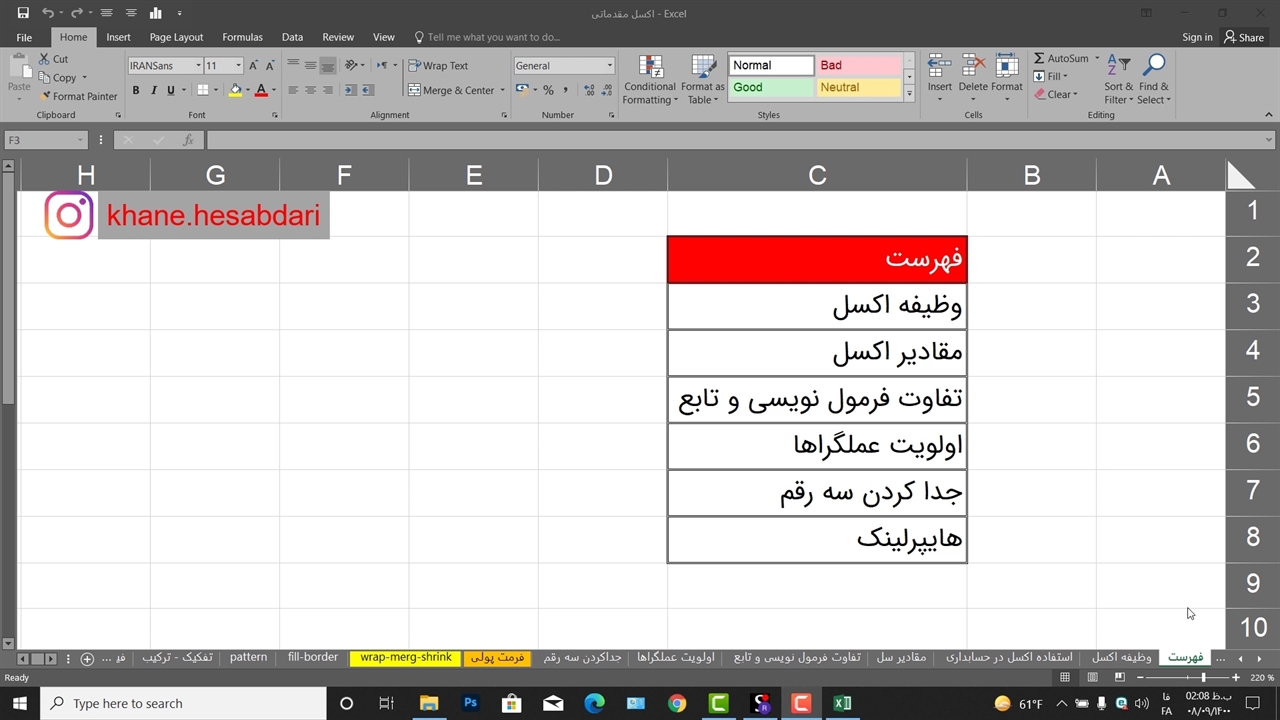The image size is (1280, 720).
Task: Apply Percent Style number format
Action: [548, 90]
